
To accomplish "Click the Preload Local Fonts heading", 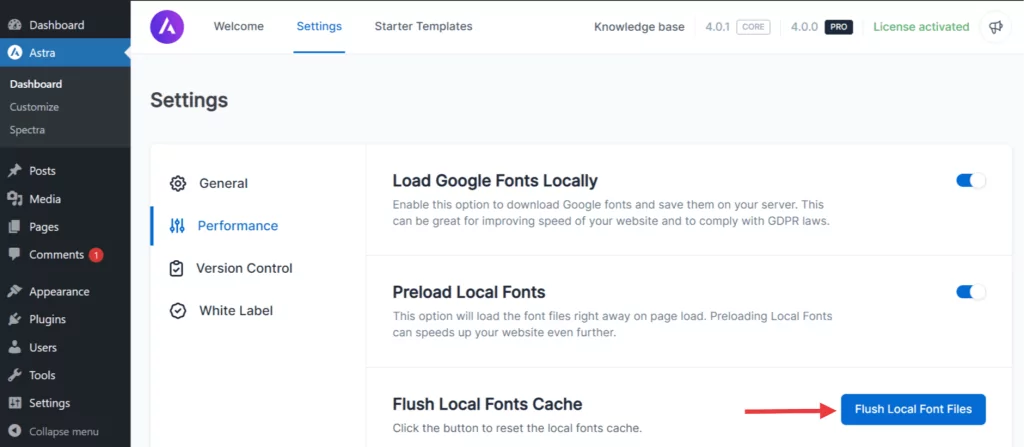I will click(x=469, y=291).
